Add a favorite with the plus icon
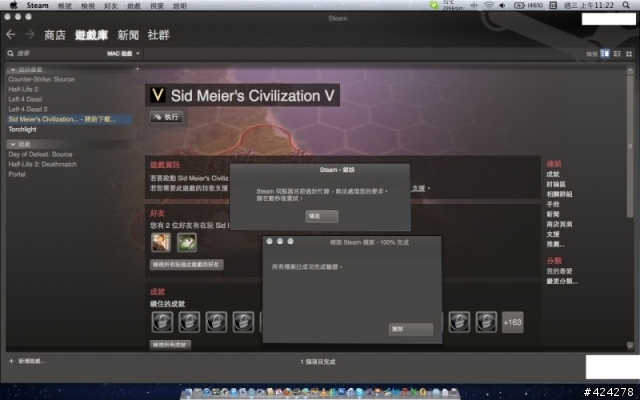Viewport: 640px width, 400px height. 138,69
